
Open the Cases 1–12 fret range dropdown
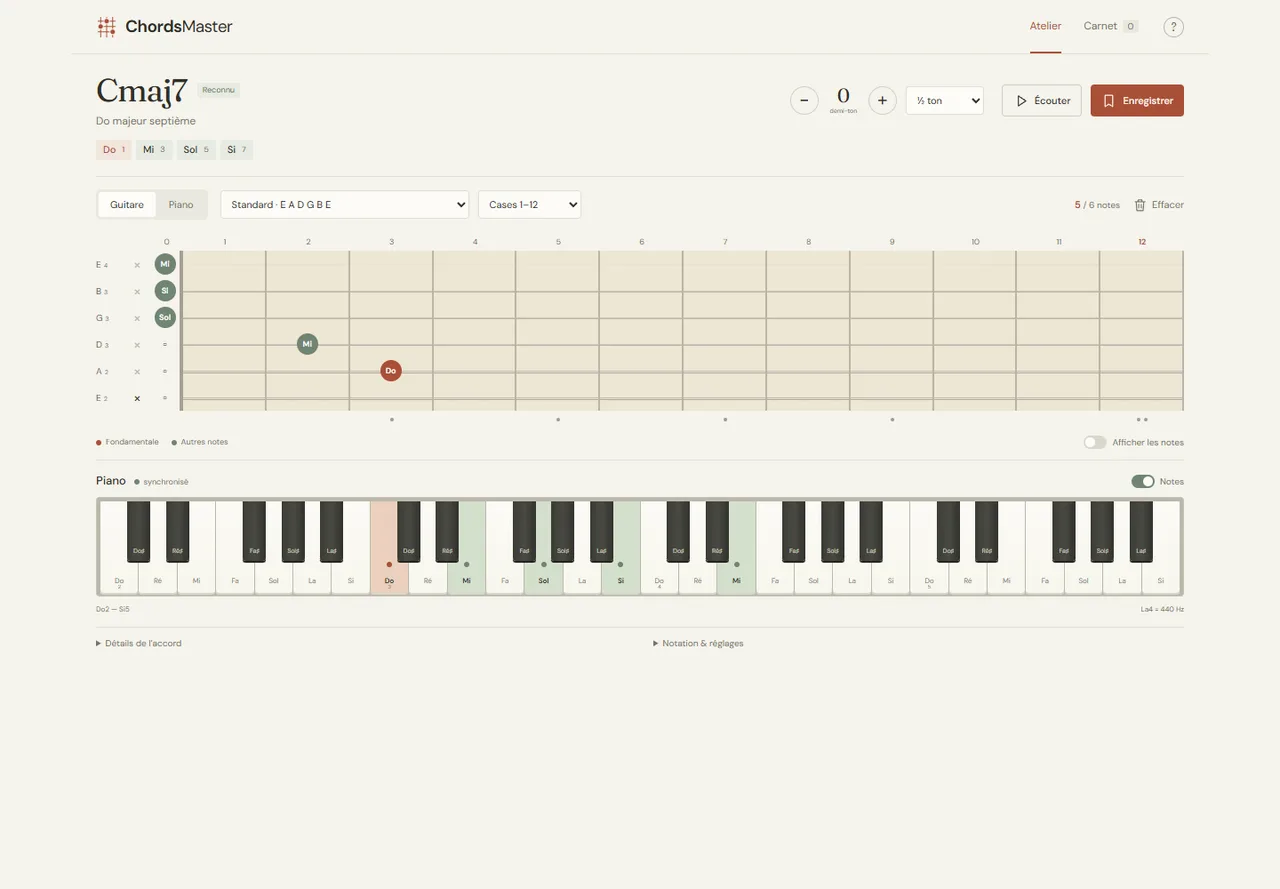530,205
